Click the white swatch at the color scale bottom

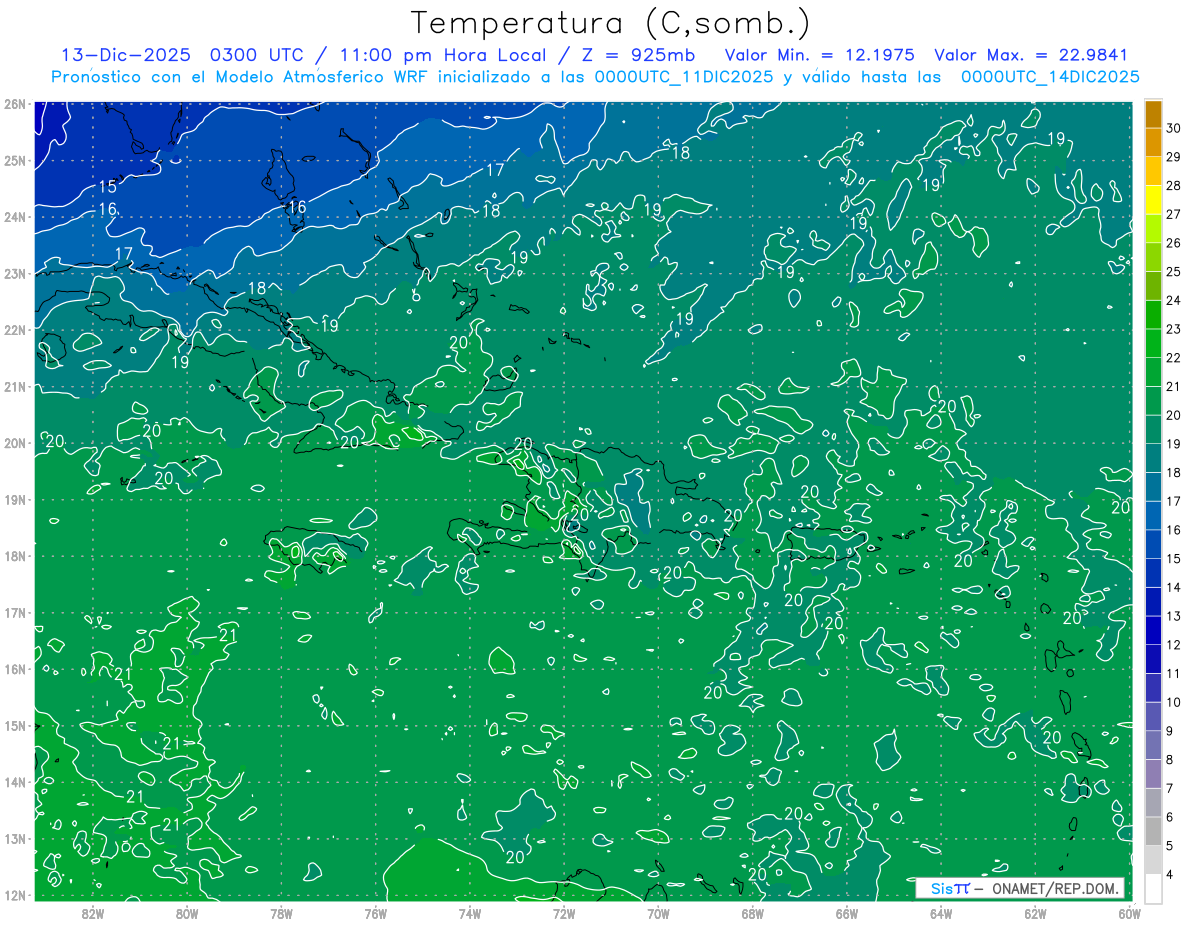pos(1153,887)
